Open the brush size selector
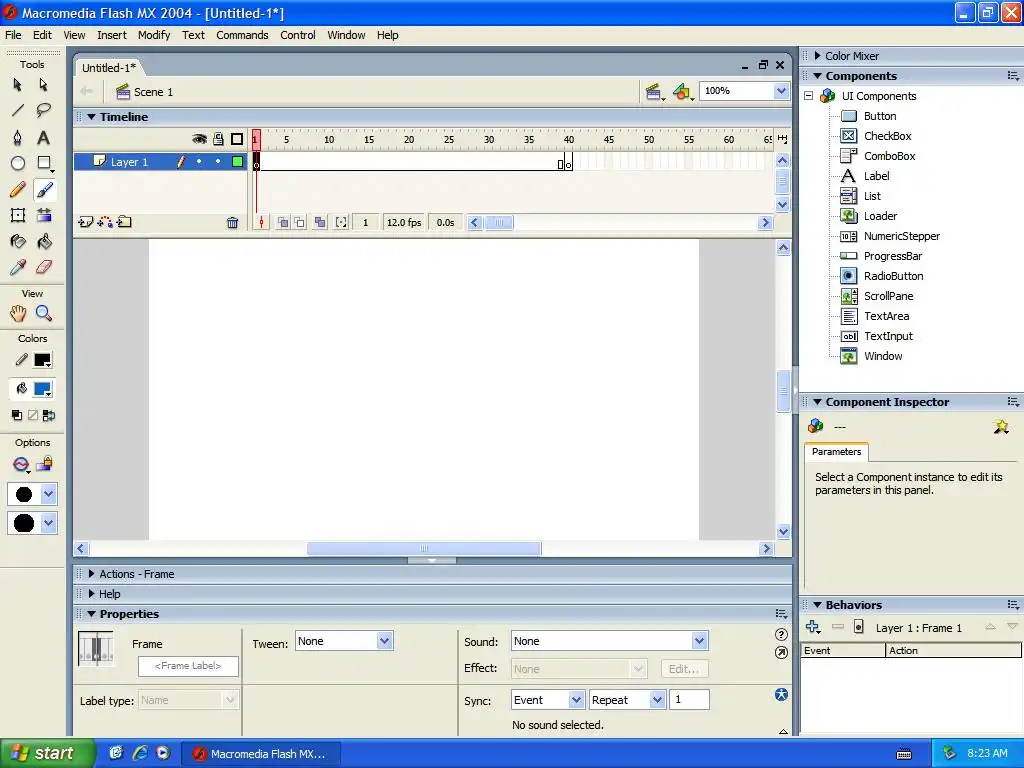This screenshot has height=768, width=1024. click(32, 494)
